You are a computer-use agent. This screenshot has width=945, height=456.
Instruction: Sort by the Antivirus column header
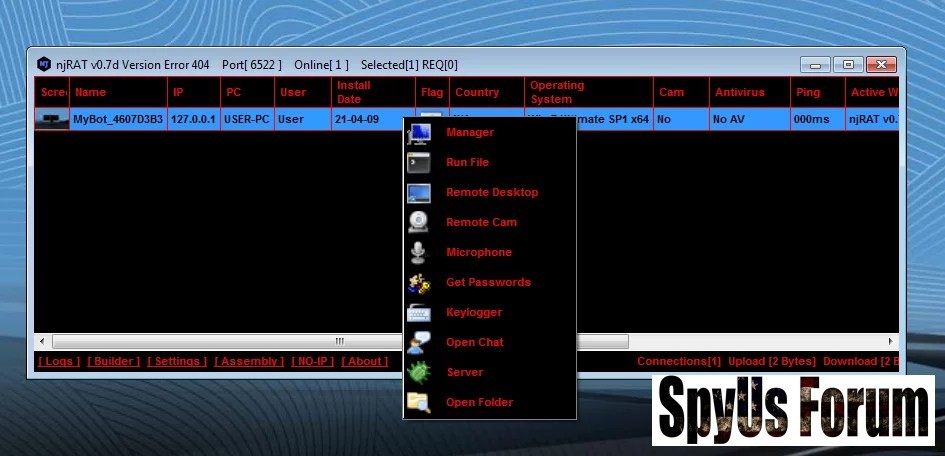coord(739,92)
